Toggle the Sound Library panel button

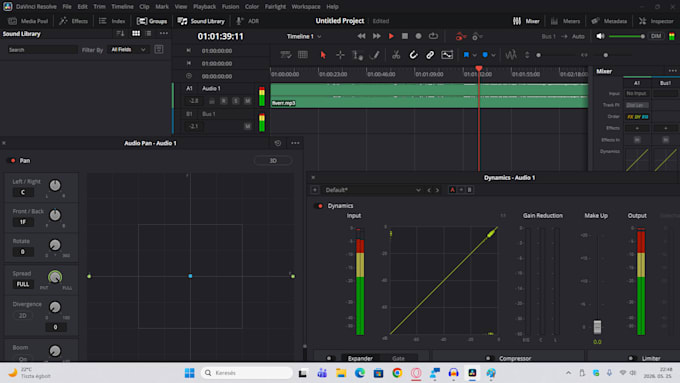pos(201,21)
